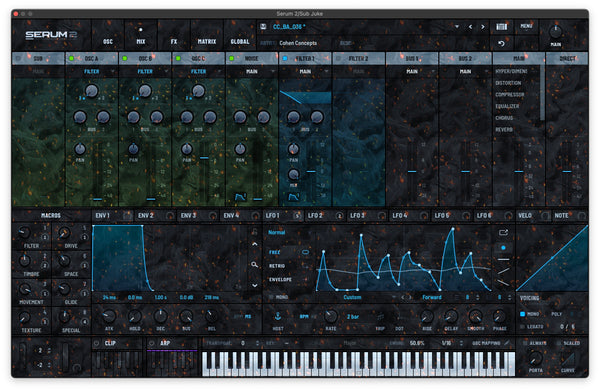This screenshot has height=391, width=600.
Task: Select the LFO point draw tool
Action: pos(503,248)
